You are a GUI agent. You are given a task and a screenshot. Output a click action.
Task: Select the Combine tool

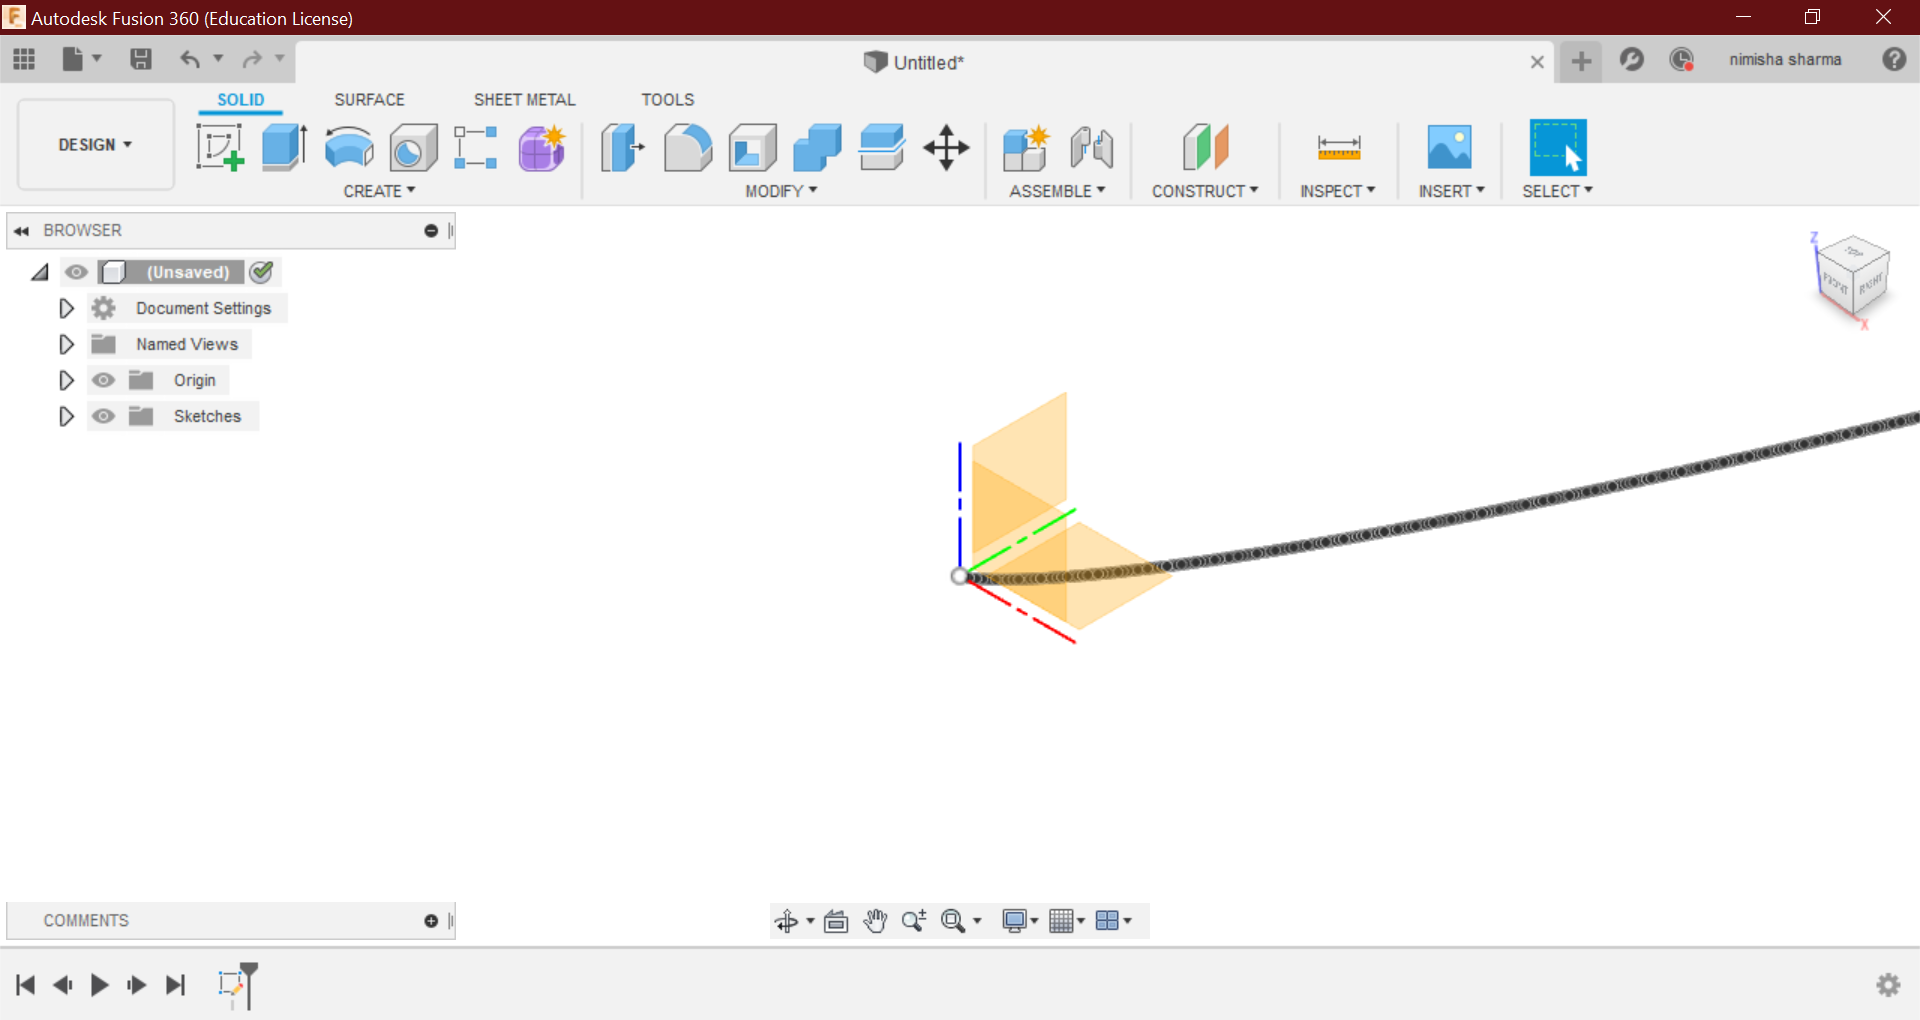tap(817, 147)
